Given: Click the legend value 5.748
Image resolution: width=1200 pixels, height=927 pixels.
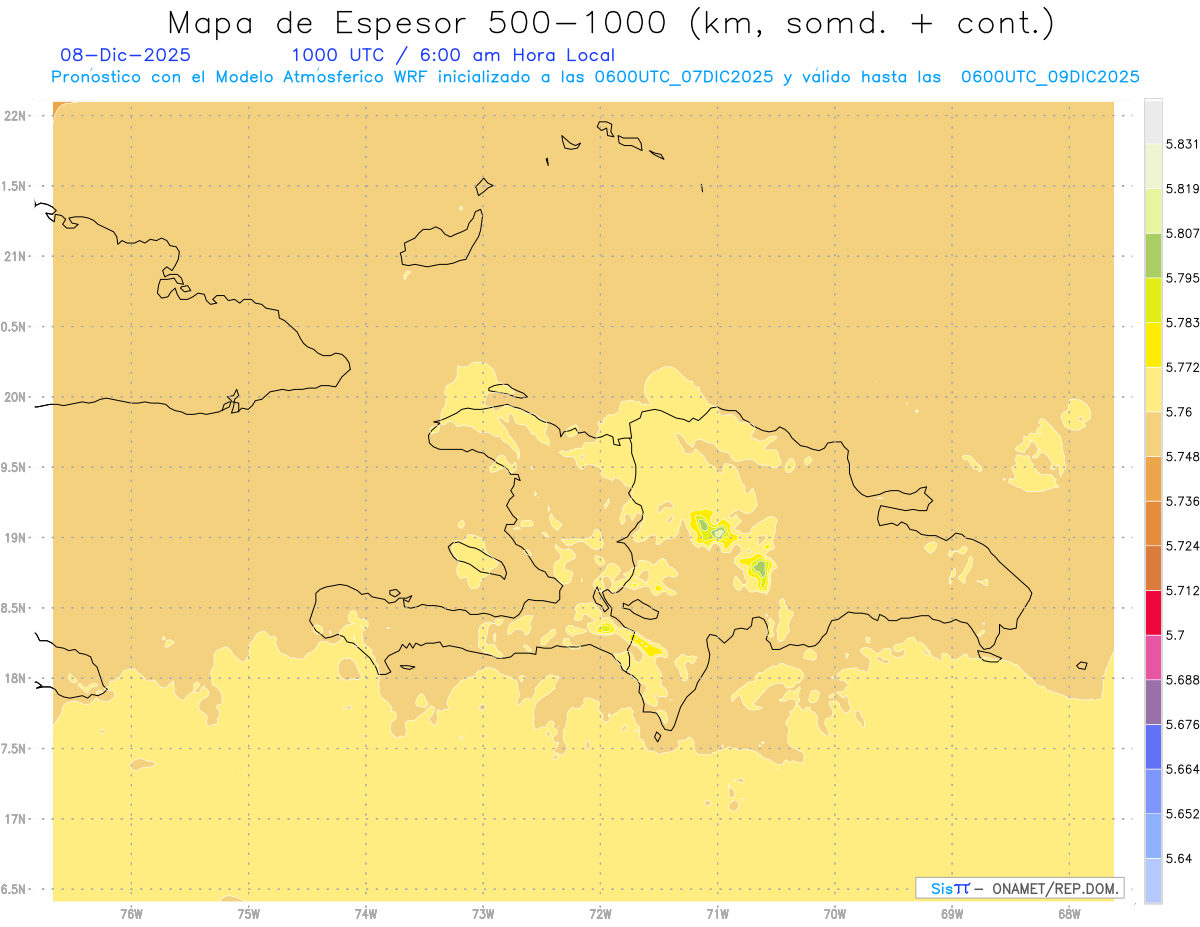Looking at the screenshot, I should pos(1183,456).
